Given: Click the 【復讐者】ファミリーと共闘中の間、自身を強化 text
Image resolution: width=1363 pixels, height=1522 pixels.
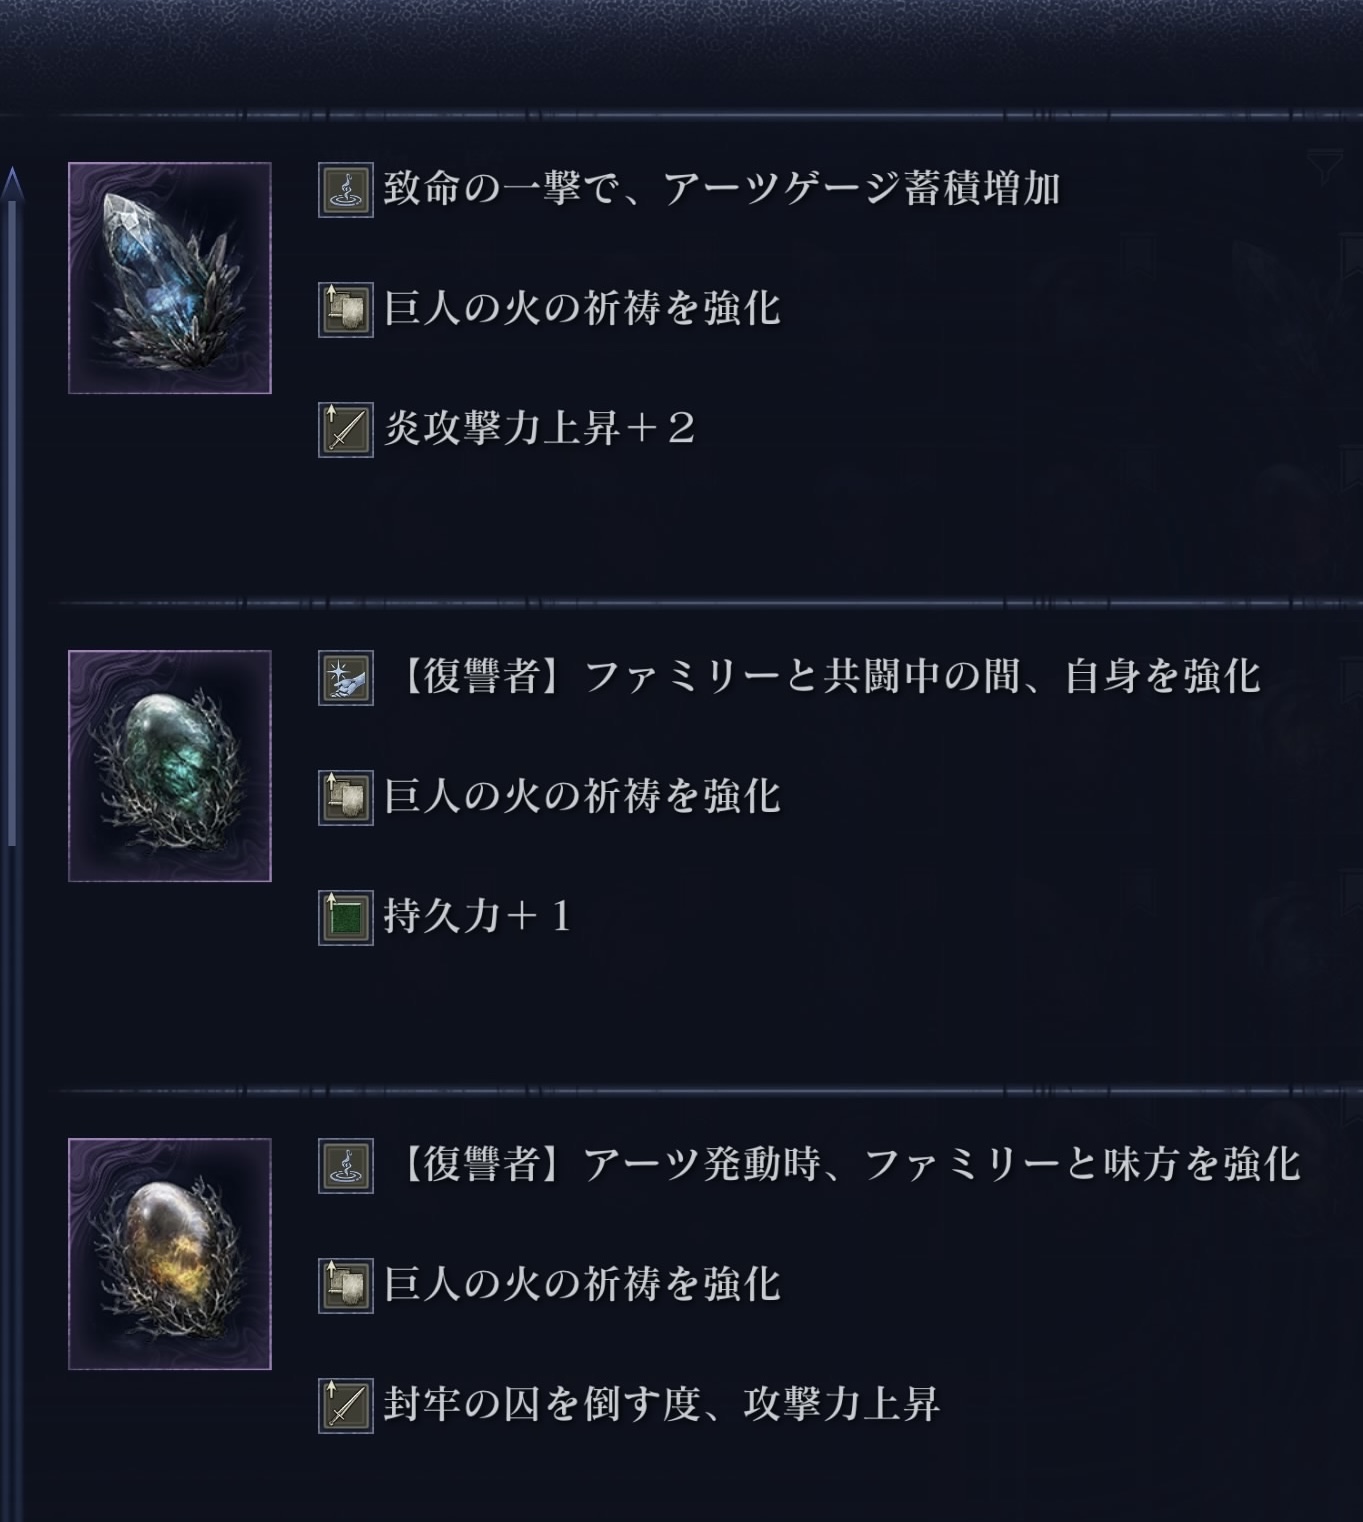Looking at the screenshot, I should 830,677.
